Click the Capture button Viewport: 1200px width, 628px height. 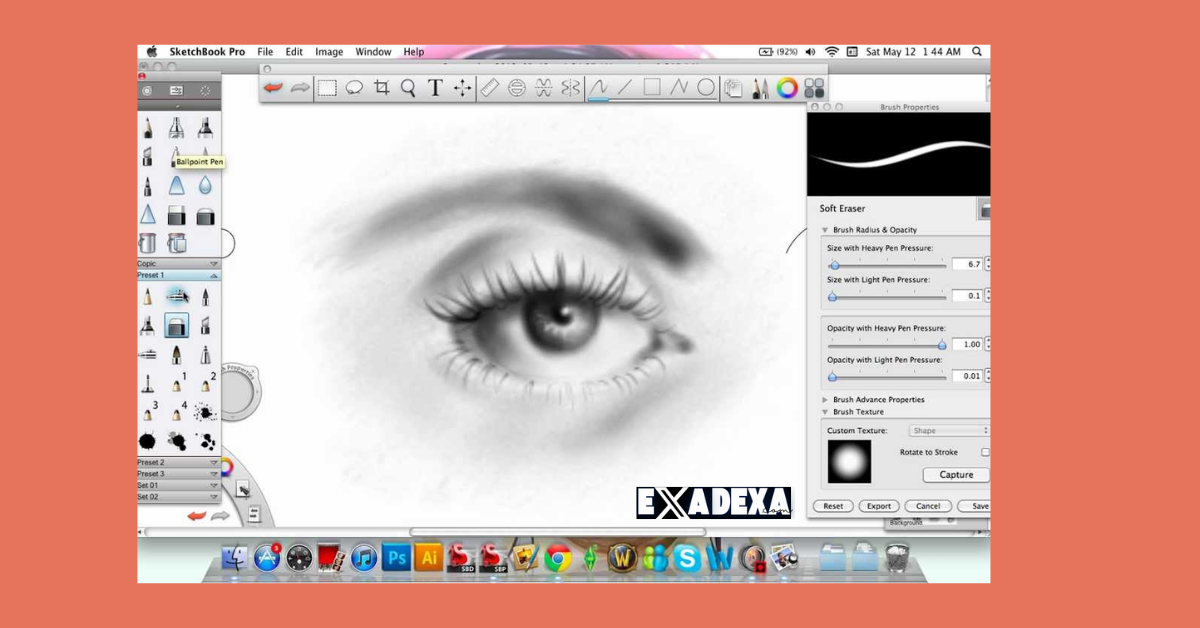(955, 474)
